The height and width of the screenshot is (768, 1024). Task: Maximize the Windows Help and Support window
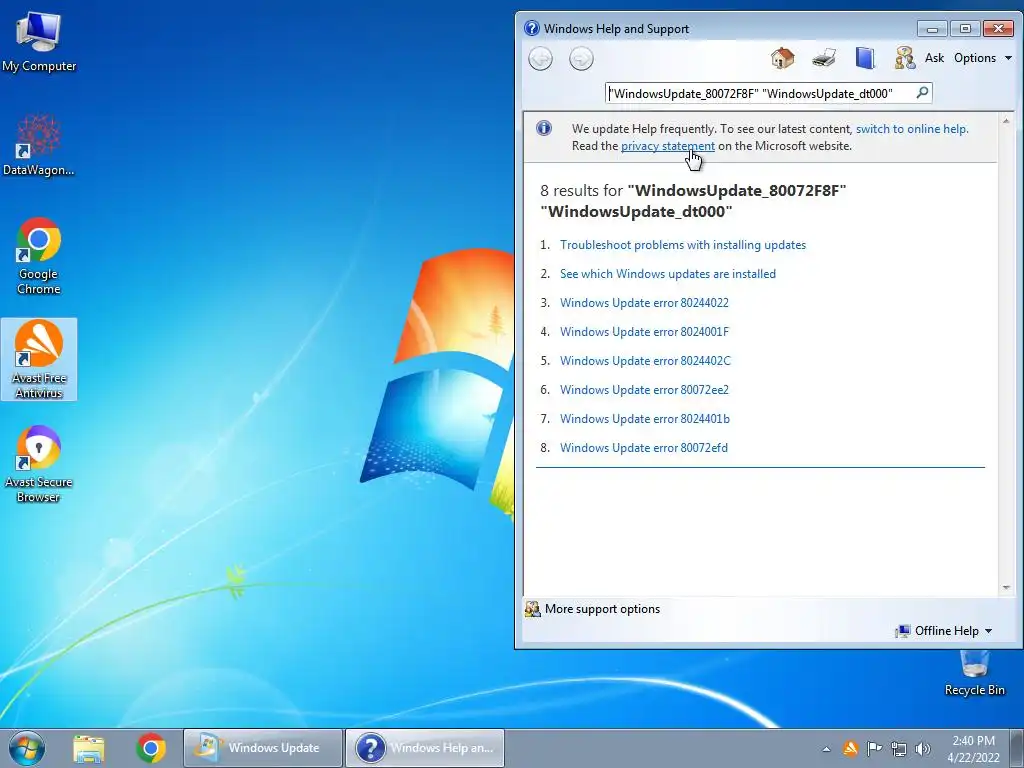coord(965,29)
